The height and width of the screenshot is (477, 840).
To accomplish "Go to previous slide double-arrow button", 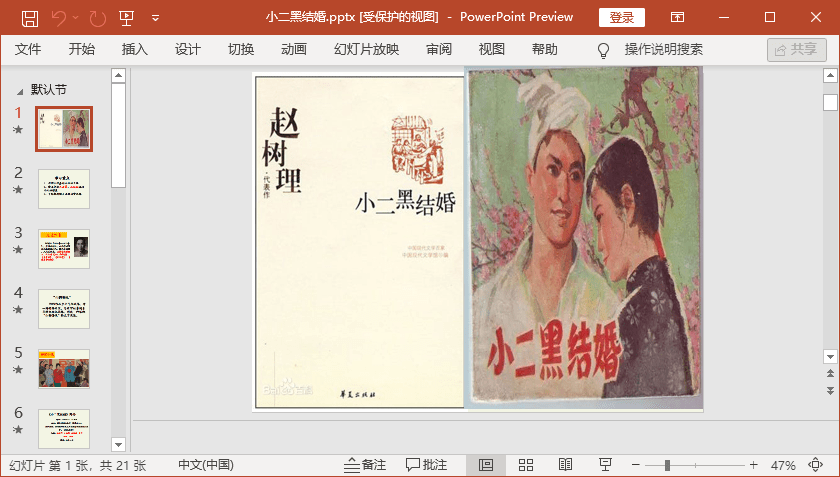I will 830,374.
